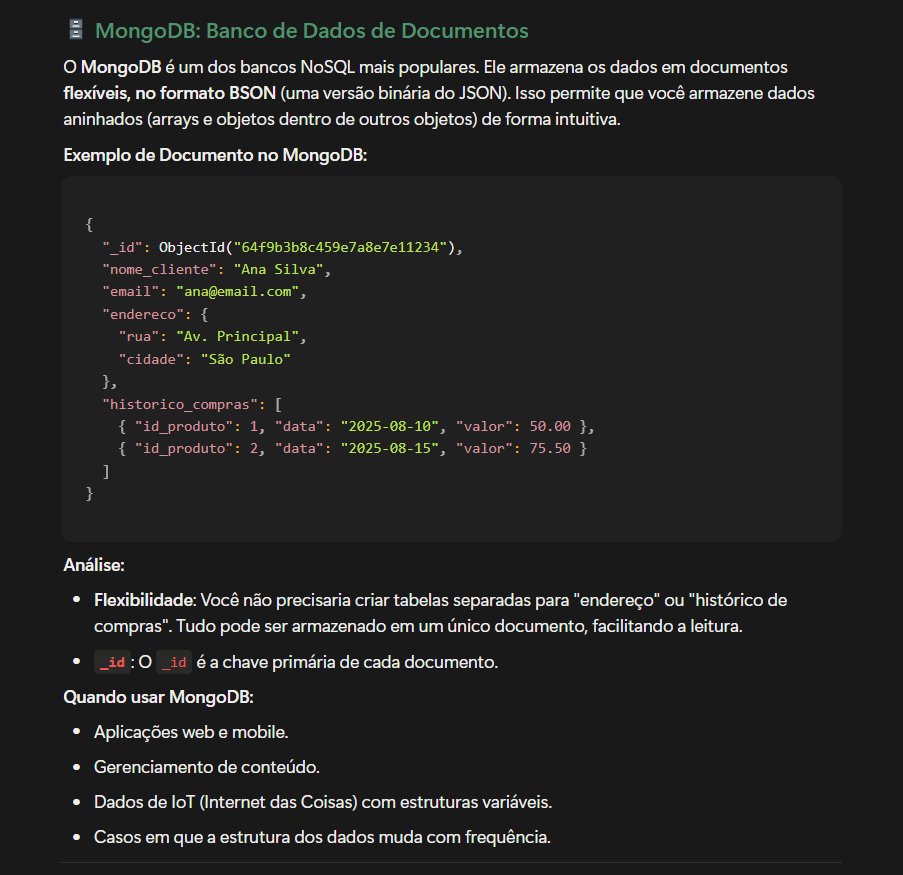Click the heading 'MongoDB: Banco de Dados de Documentos'
Image resolution: width=903 pixels, height=875 pixels.
coord(312,31)
